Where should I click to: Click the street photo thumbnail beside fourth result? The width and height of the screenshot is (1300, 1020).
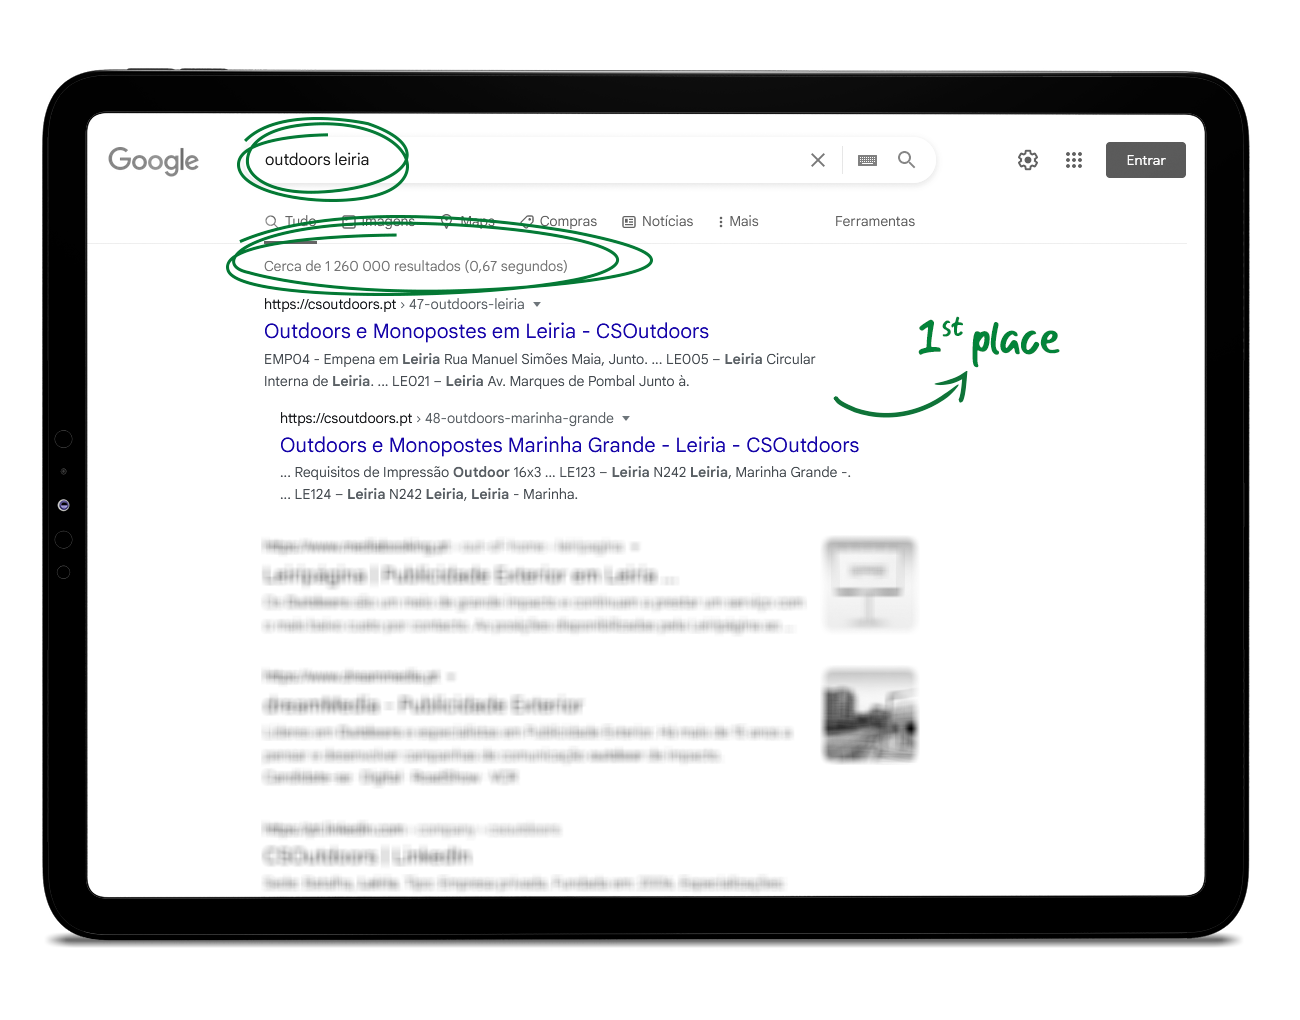click(x=870, y=716)
